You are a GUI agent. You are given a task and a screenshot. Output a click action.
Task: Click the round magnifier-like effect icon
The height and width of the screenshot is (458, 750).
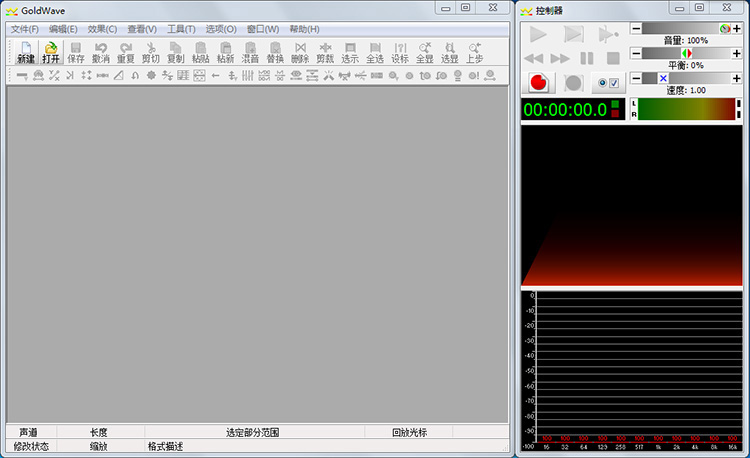coord(393,76)
